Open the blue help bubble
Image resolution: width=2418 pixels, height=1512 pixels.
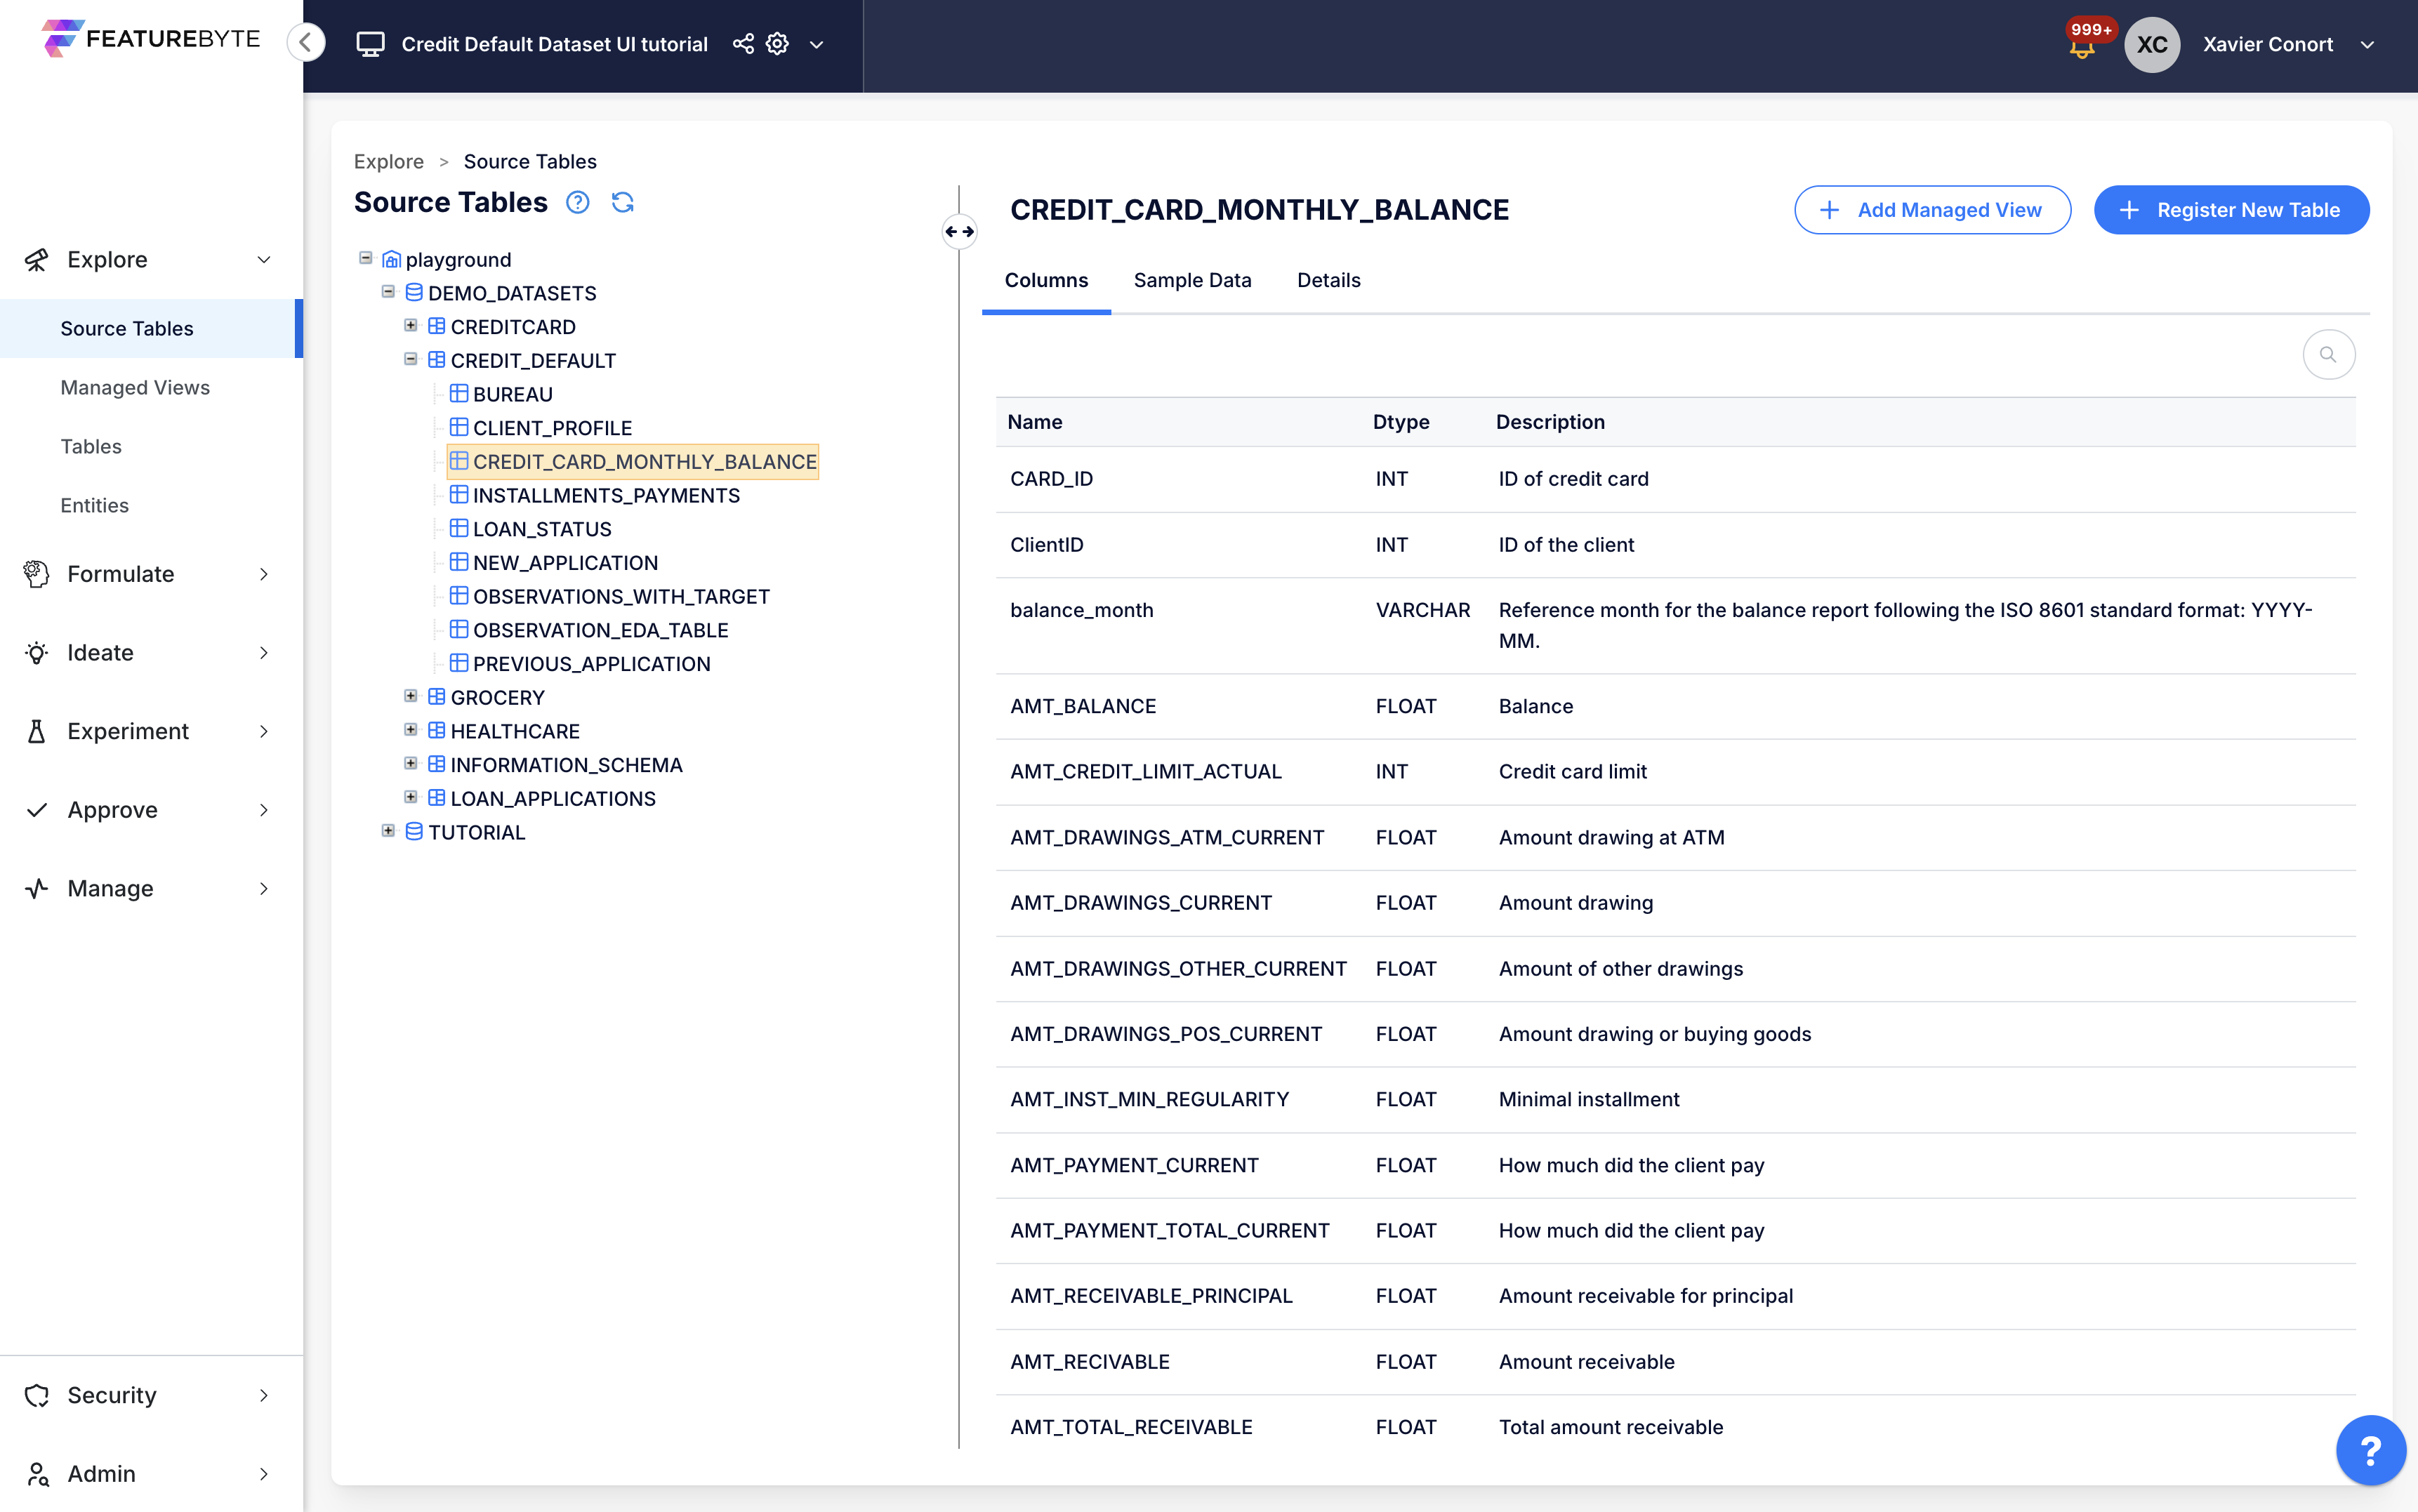coord(2370,1449)
